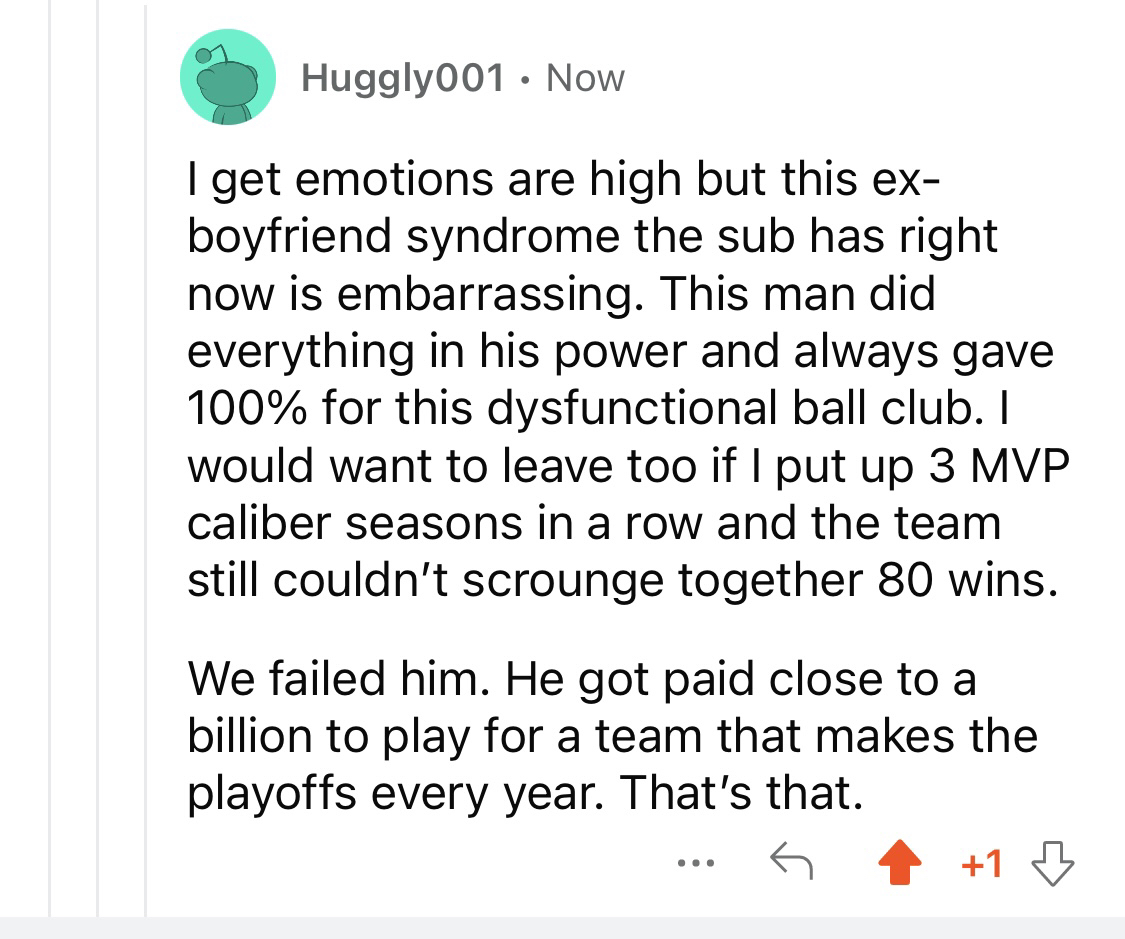Tap the "We failed him" paragraph
This screenshot has width=1125, height=939.
pyautogui.click(x=613, y=735)
